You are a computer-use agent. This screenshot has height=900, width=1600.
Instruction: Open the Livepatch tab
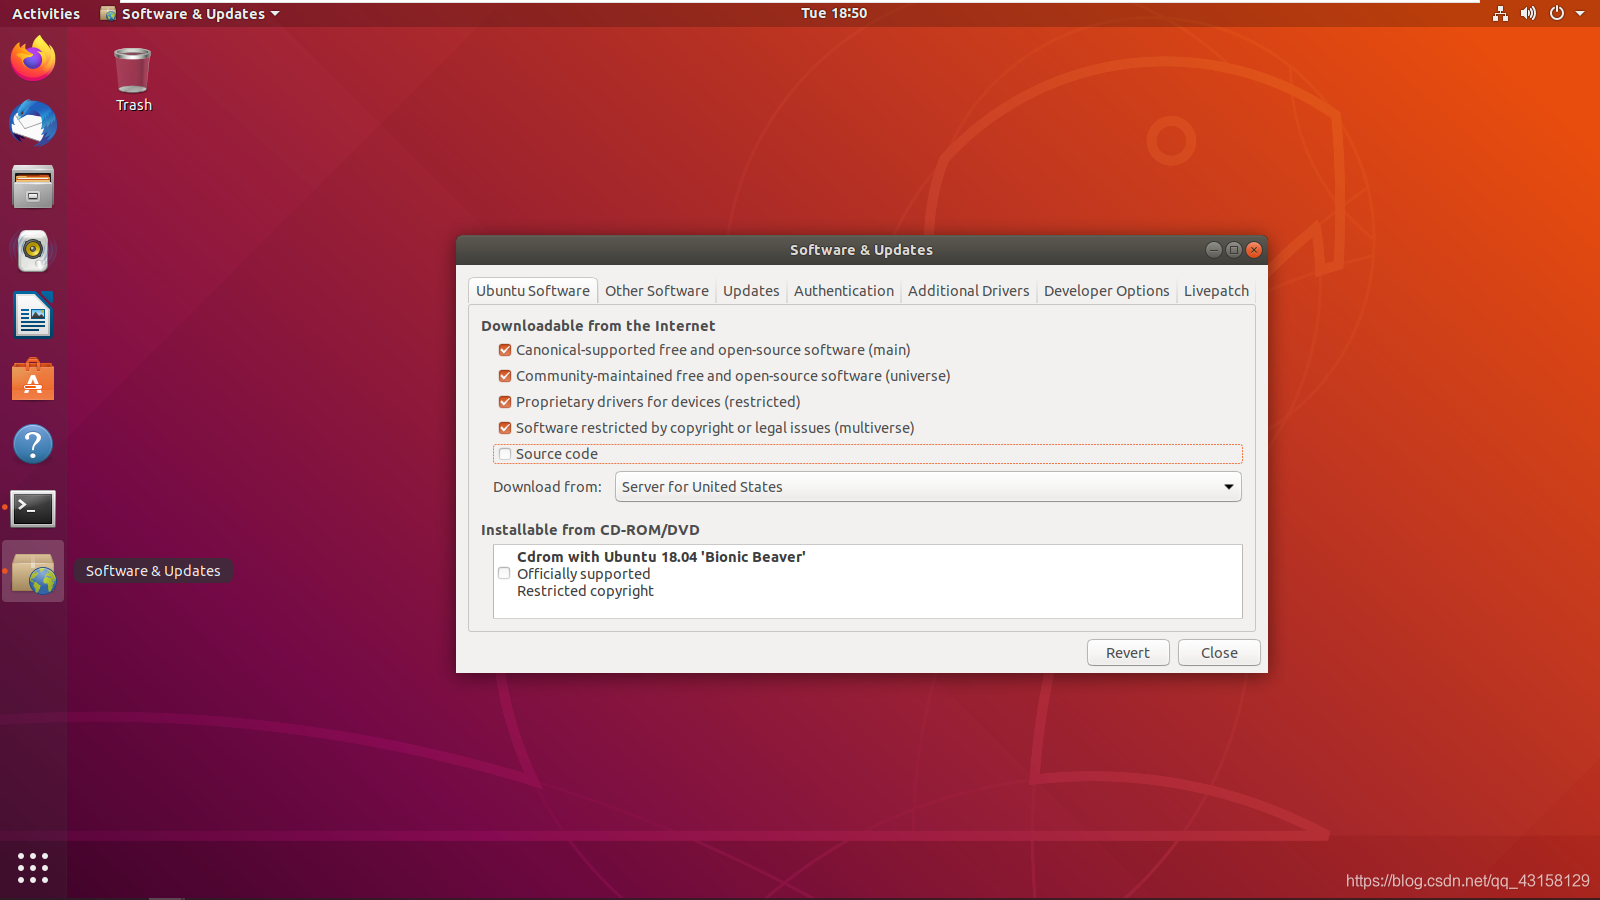tap(1216, 291)
